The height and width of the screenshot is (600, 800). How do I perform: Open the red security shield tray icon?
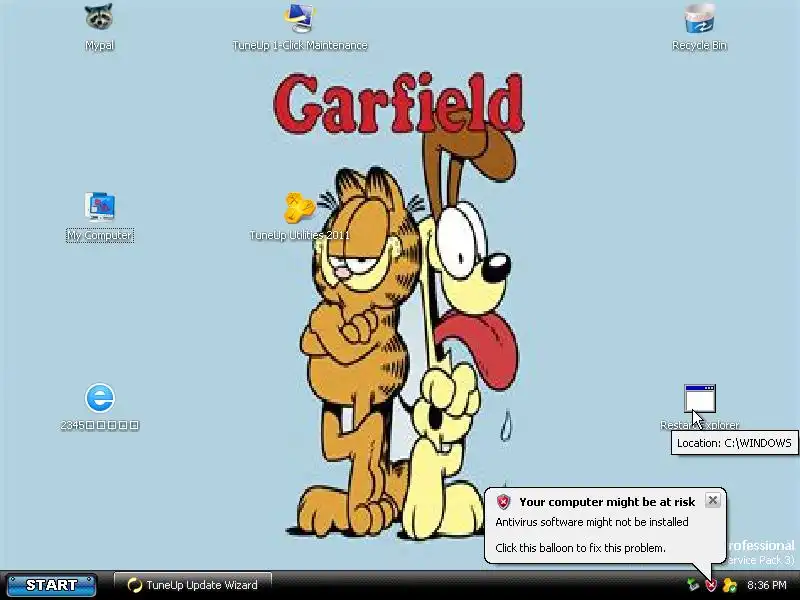pyautogui.click(x=711, y=585)
